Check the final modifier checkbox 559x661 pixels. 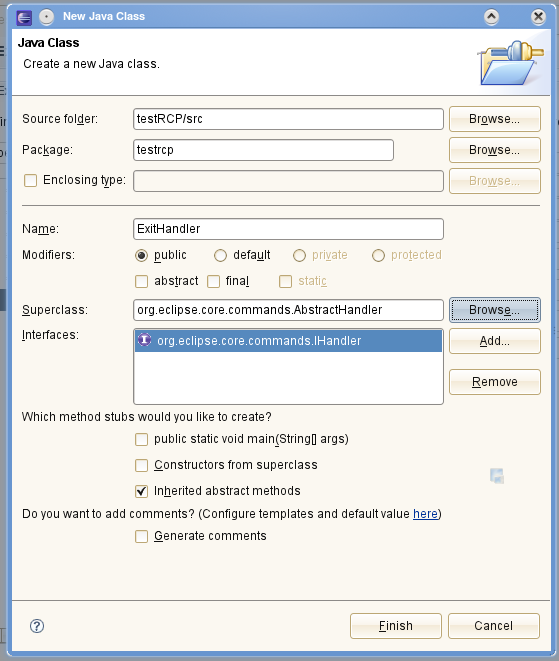[213, 281]
